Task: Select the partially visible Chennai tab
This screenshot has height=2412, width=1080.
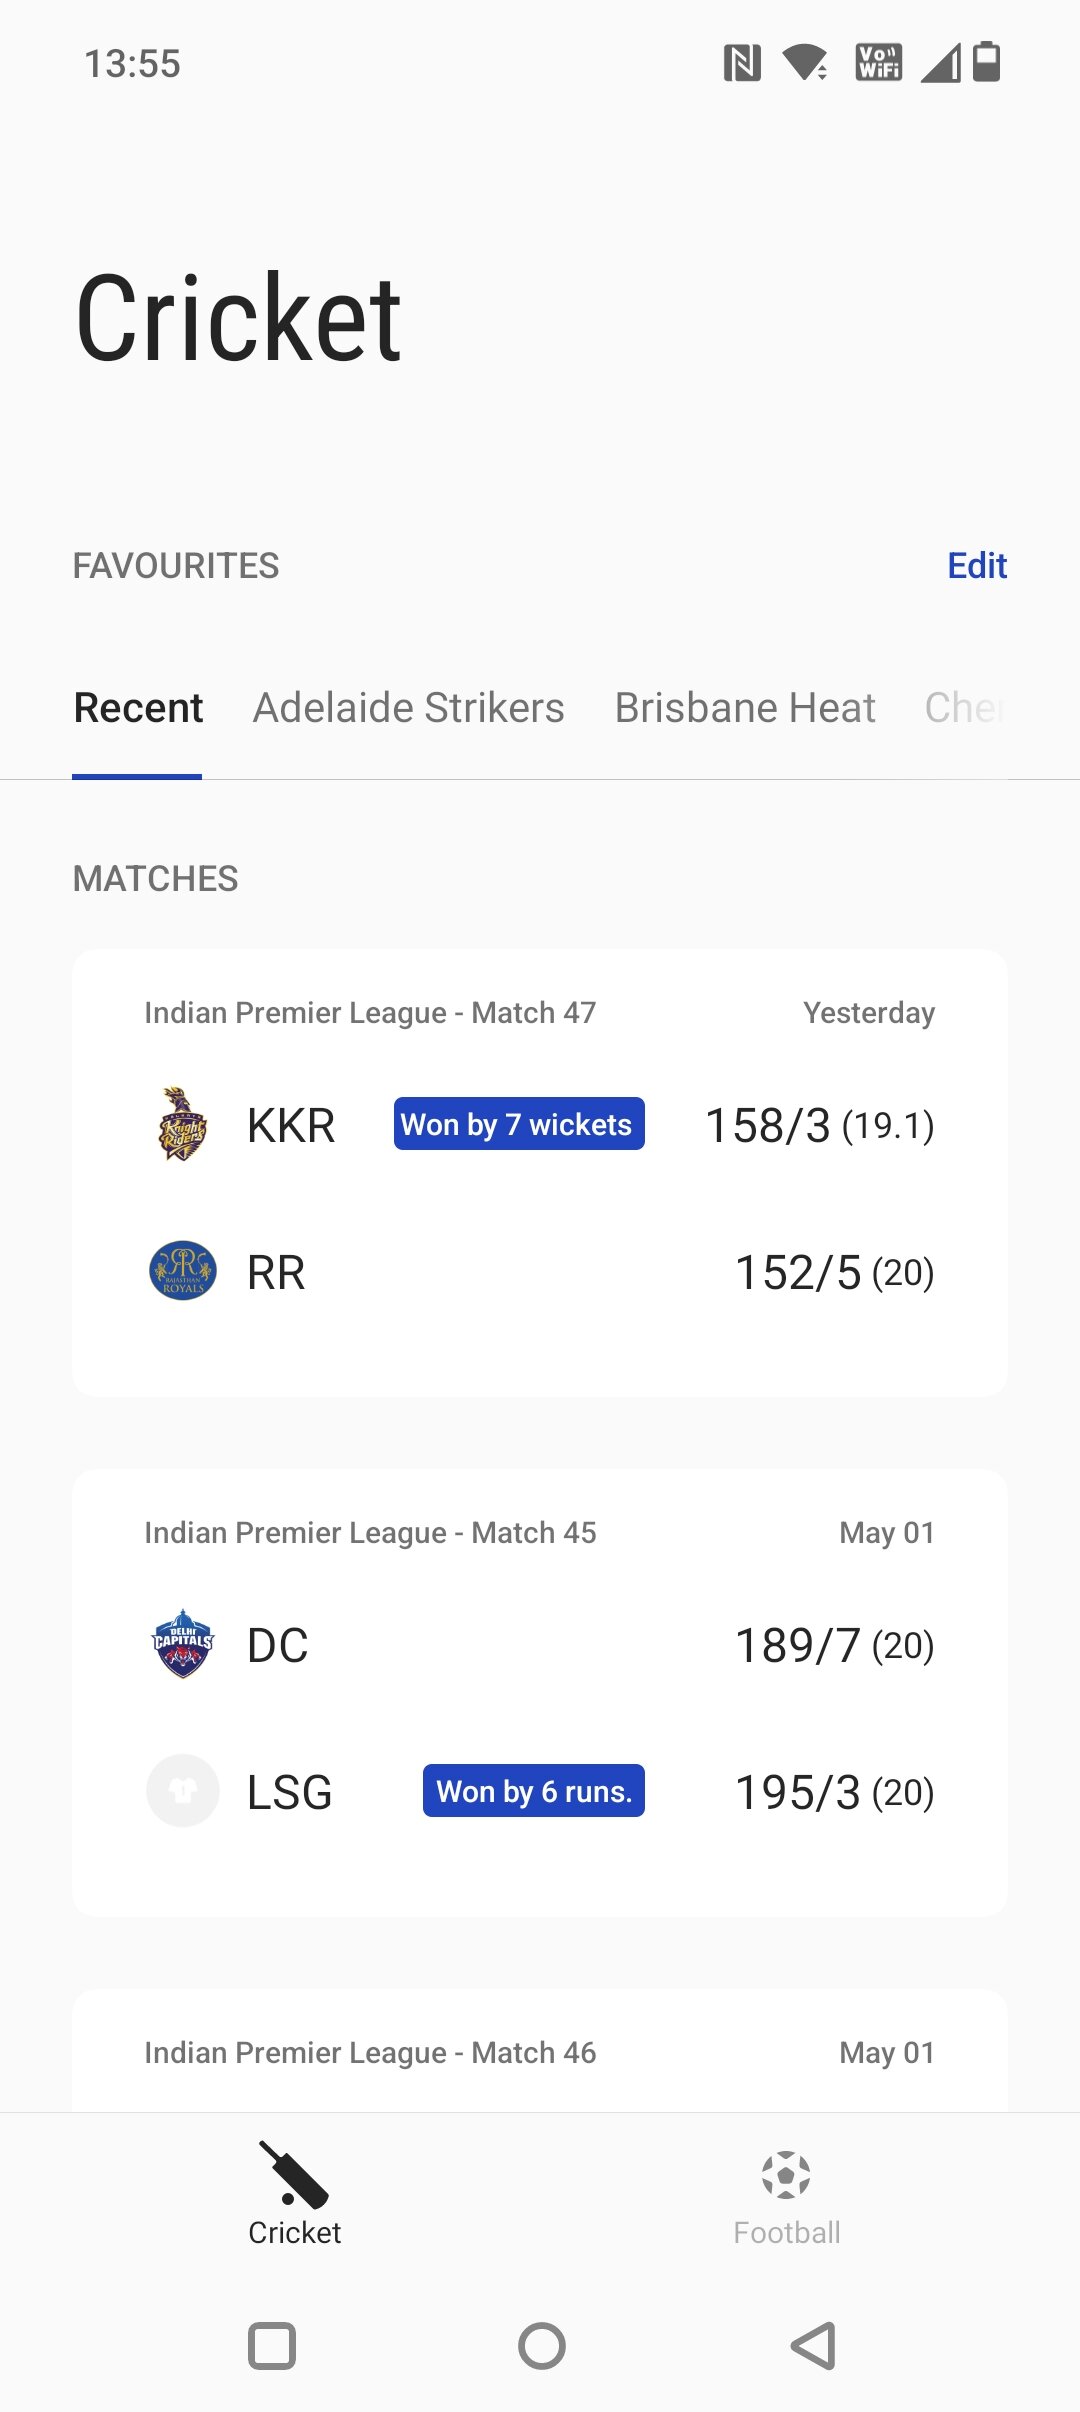Action: (964, 708)
